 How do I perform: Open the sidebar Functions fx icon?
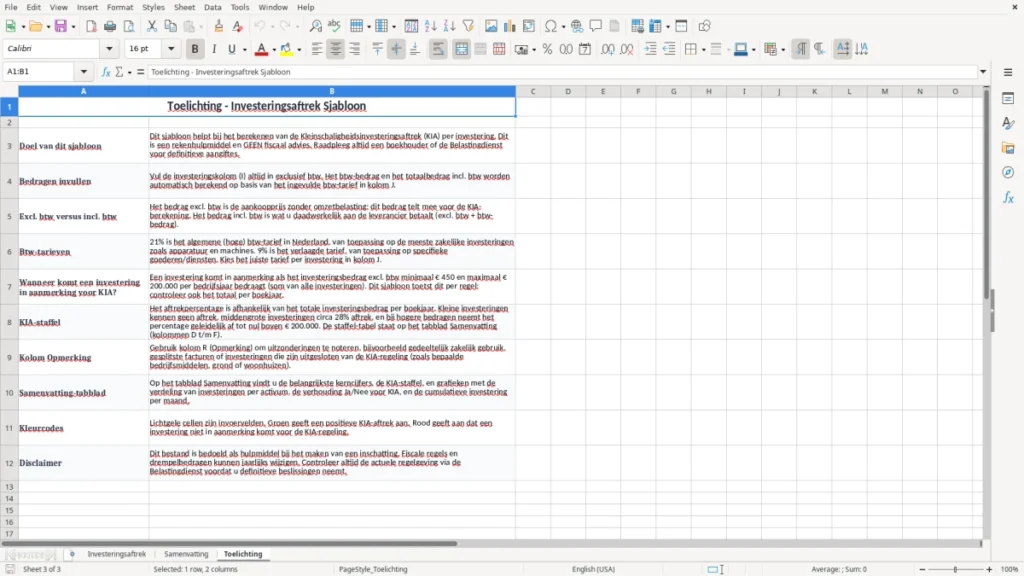tap(1008, 197)
